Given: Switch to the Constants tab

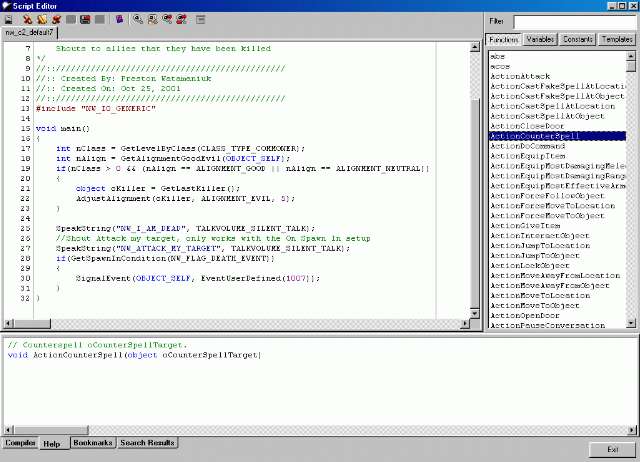Looking at the screenshot, I should pyautogui.click(x=579, y=40).
